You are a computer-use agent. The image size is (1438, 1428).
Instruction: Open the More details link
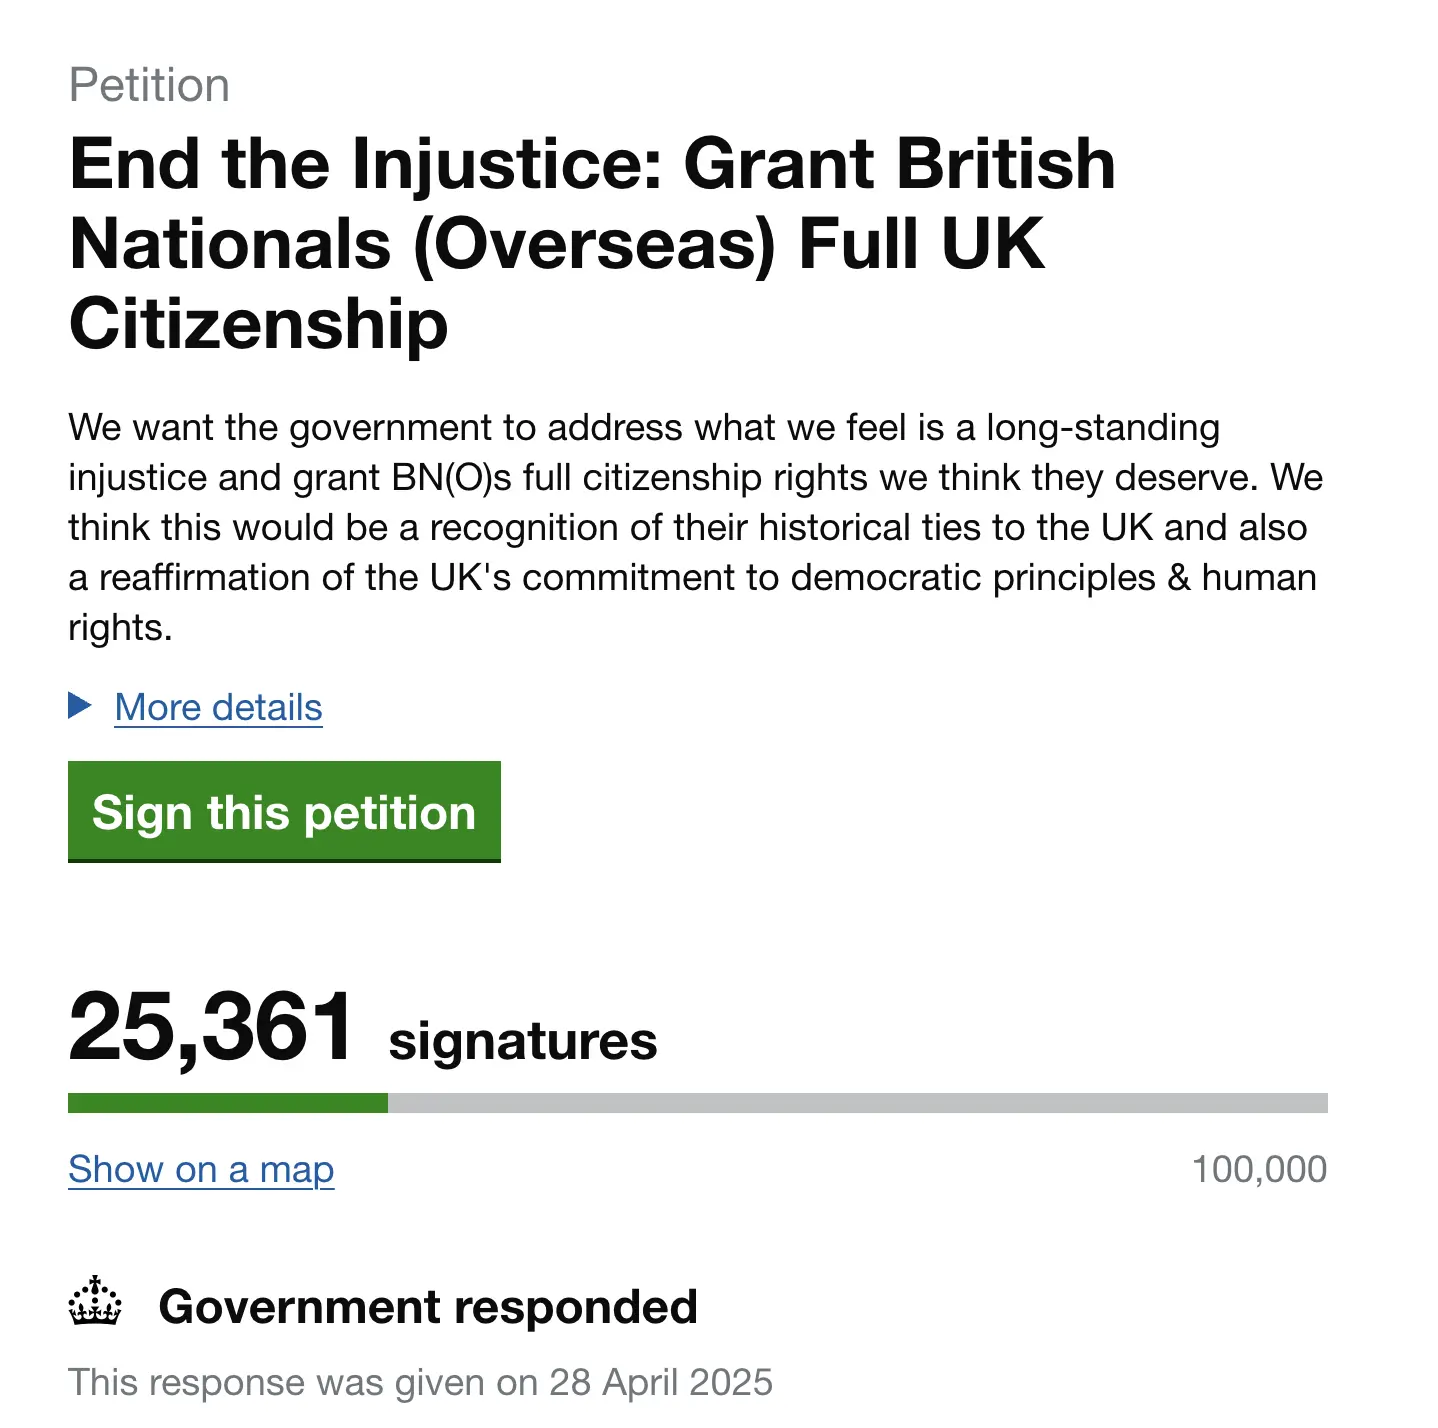click(218, 707)
